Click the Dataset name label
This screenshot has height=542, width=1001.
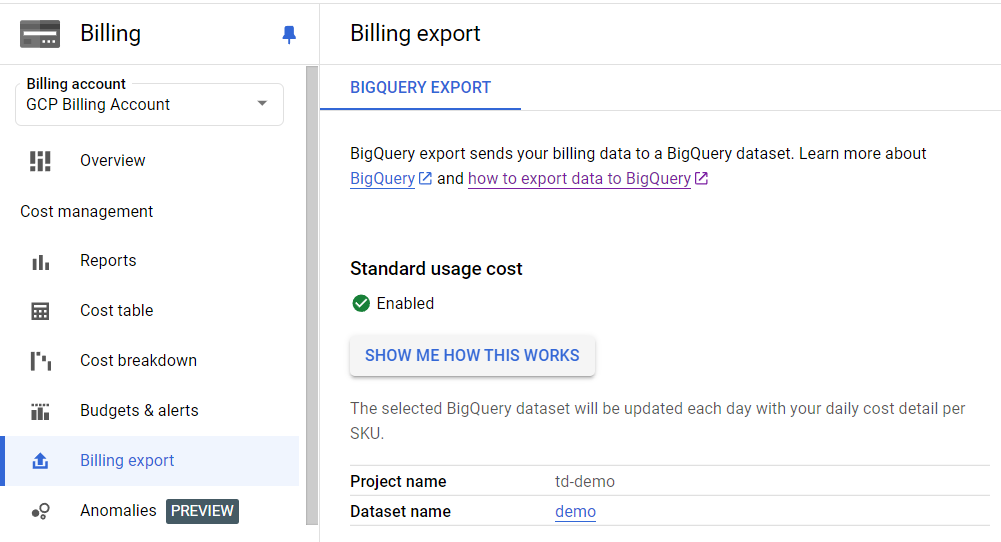tap(400, 511)
